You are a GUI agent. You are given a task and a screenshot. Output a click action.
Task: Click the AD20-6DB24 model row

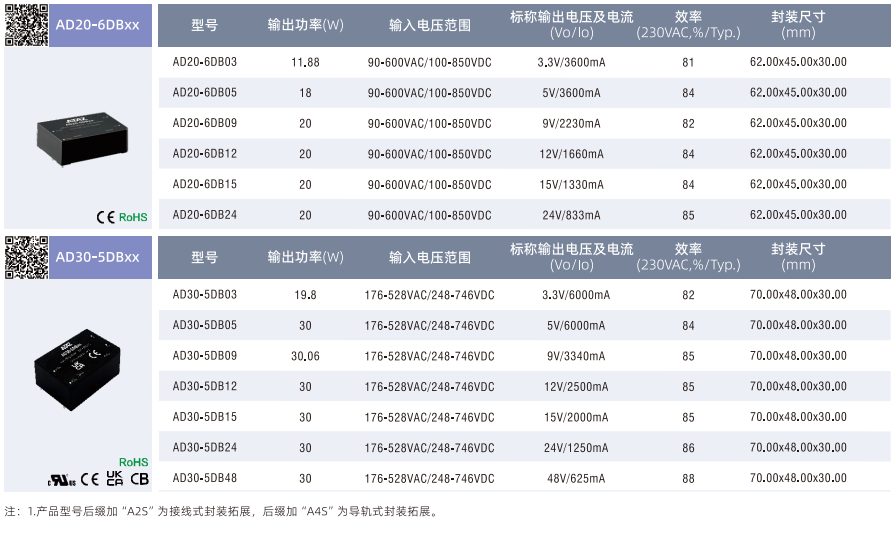click(205, 215)
